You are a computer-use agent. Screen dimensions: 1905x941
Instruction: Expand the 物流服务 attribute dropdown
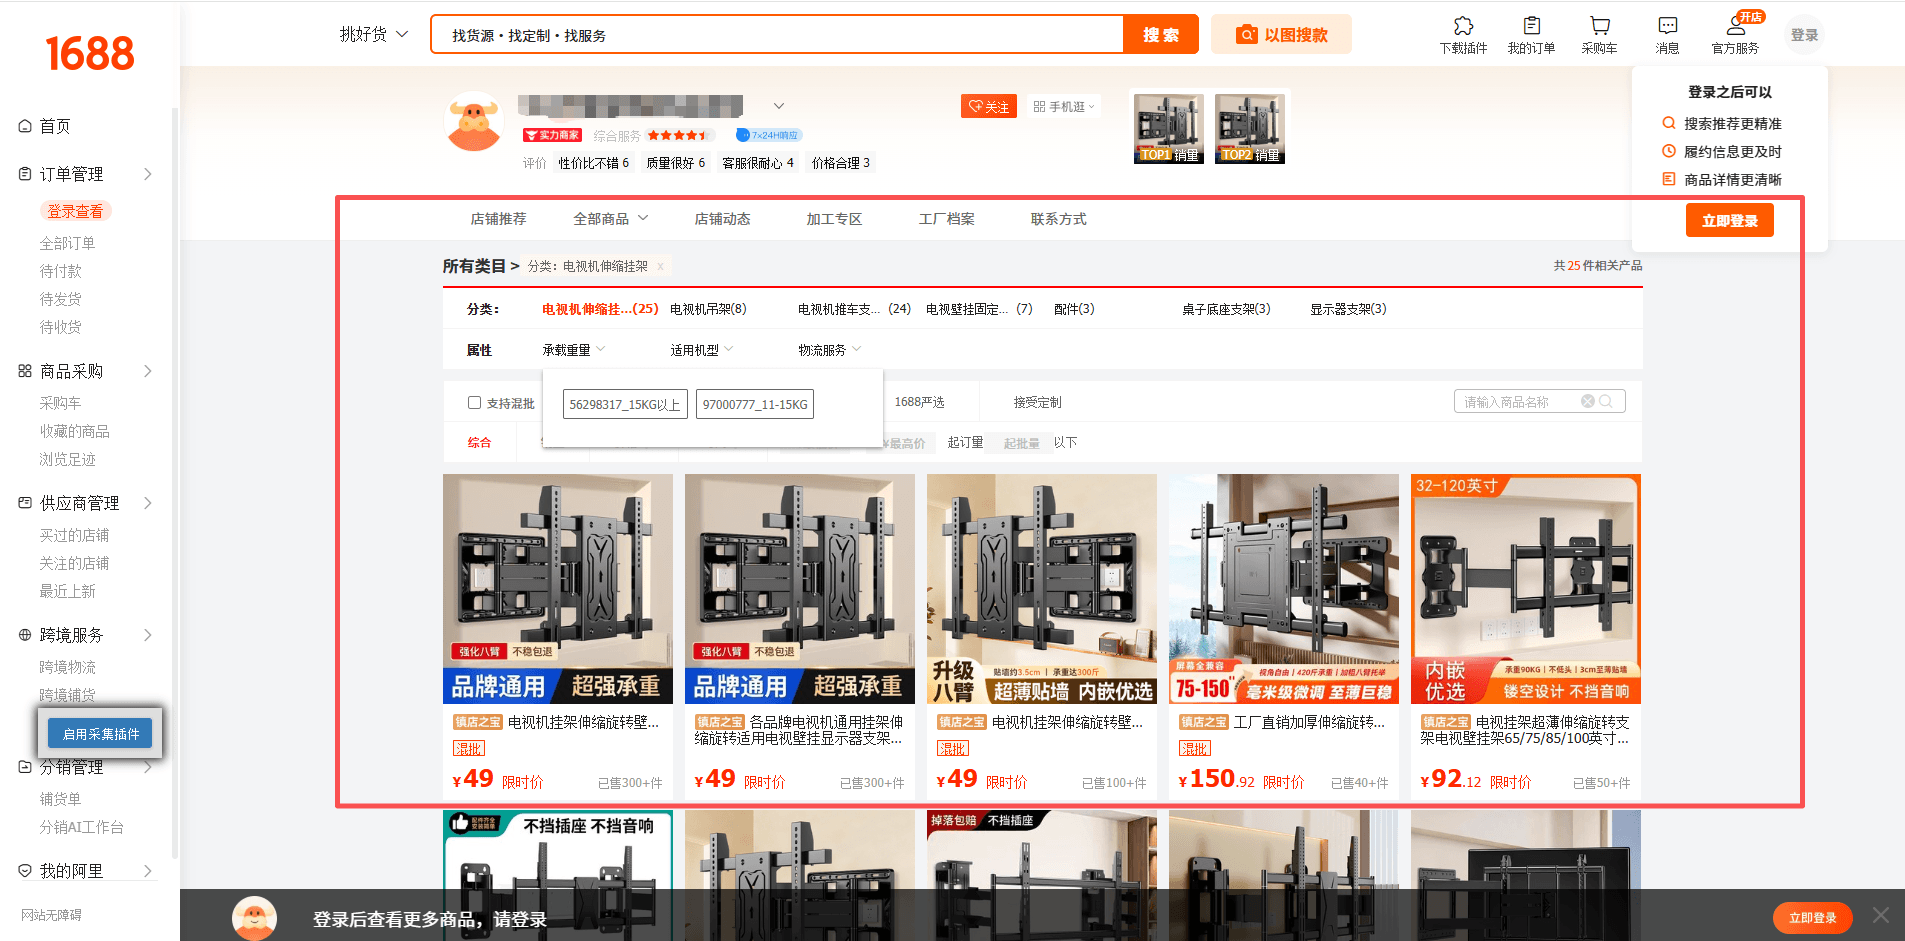point(829,350)
